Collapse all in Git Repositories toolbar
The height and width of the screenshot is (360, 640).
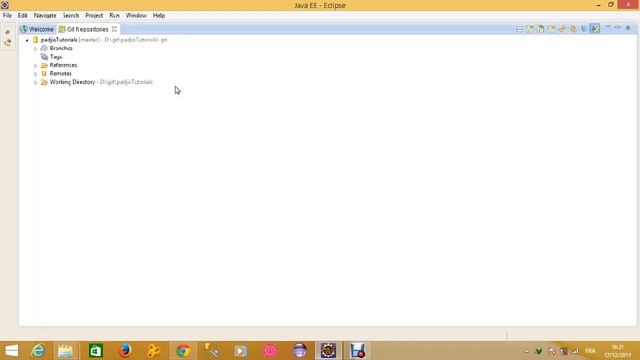[x=519, y=29]
